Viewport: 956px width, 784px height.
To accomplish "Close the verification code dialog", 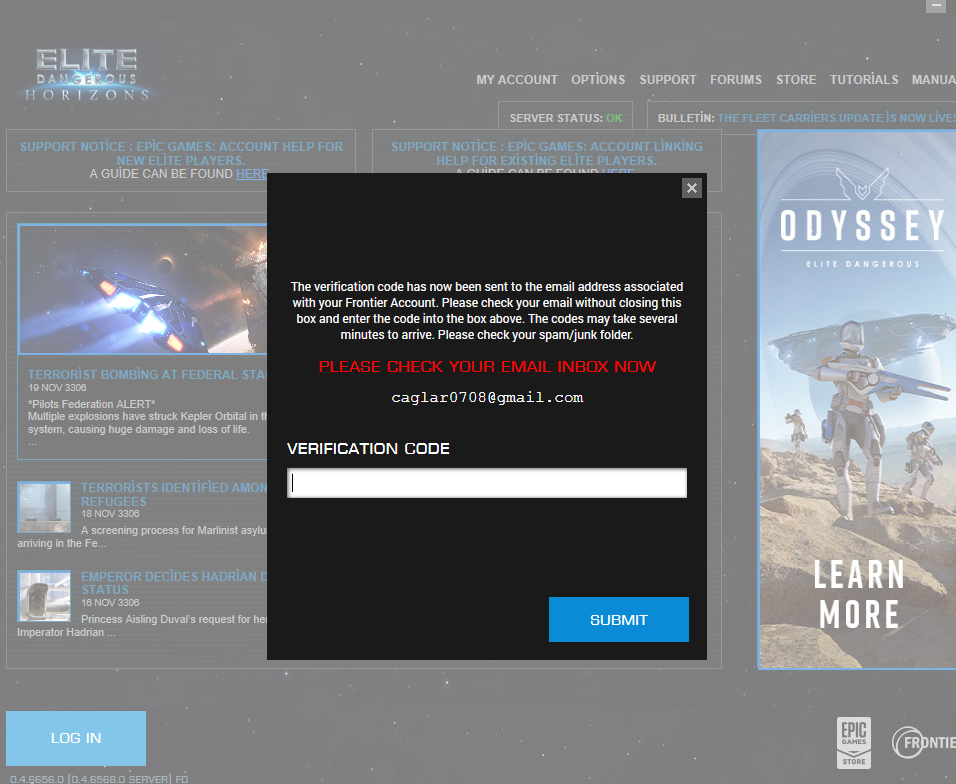I will click(x=691, y=188).
